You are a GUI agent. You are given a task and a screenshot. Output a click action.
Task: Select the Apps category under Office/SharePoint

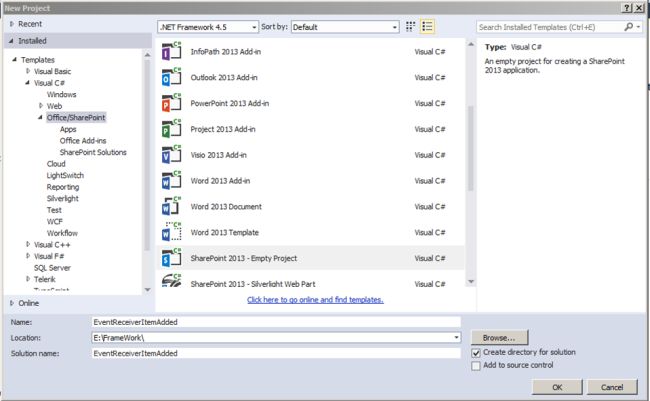[68, 129]
